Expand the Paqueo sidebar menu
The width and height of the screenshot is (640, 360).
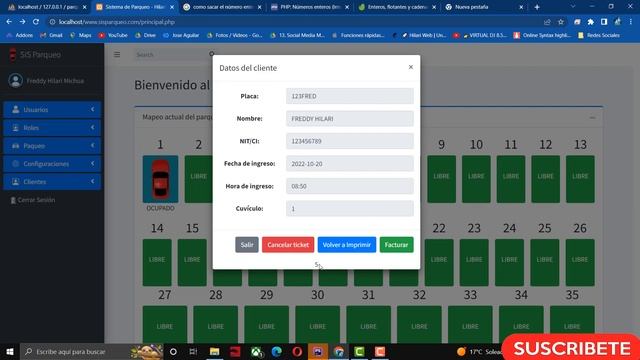pos(52,145)
